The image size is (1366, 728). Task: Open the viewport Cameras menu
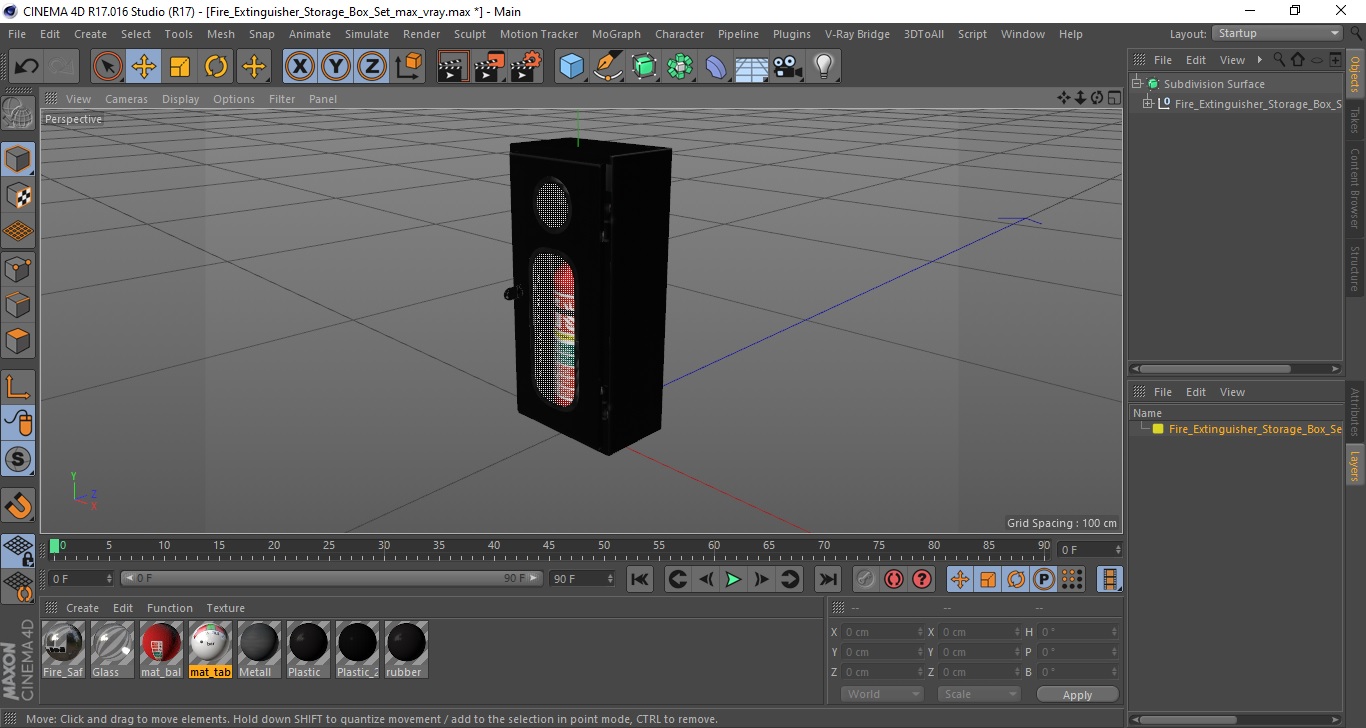pyautogui.click(x=126, y=99)
